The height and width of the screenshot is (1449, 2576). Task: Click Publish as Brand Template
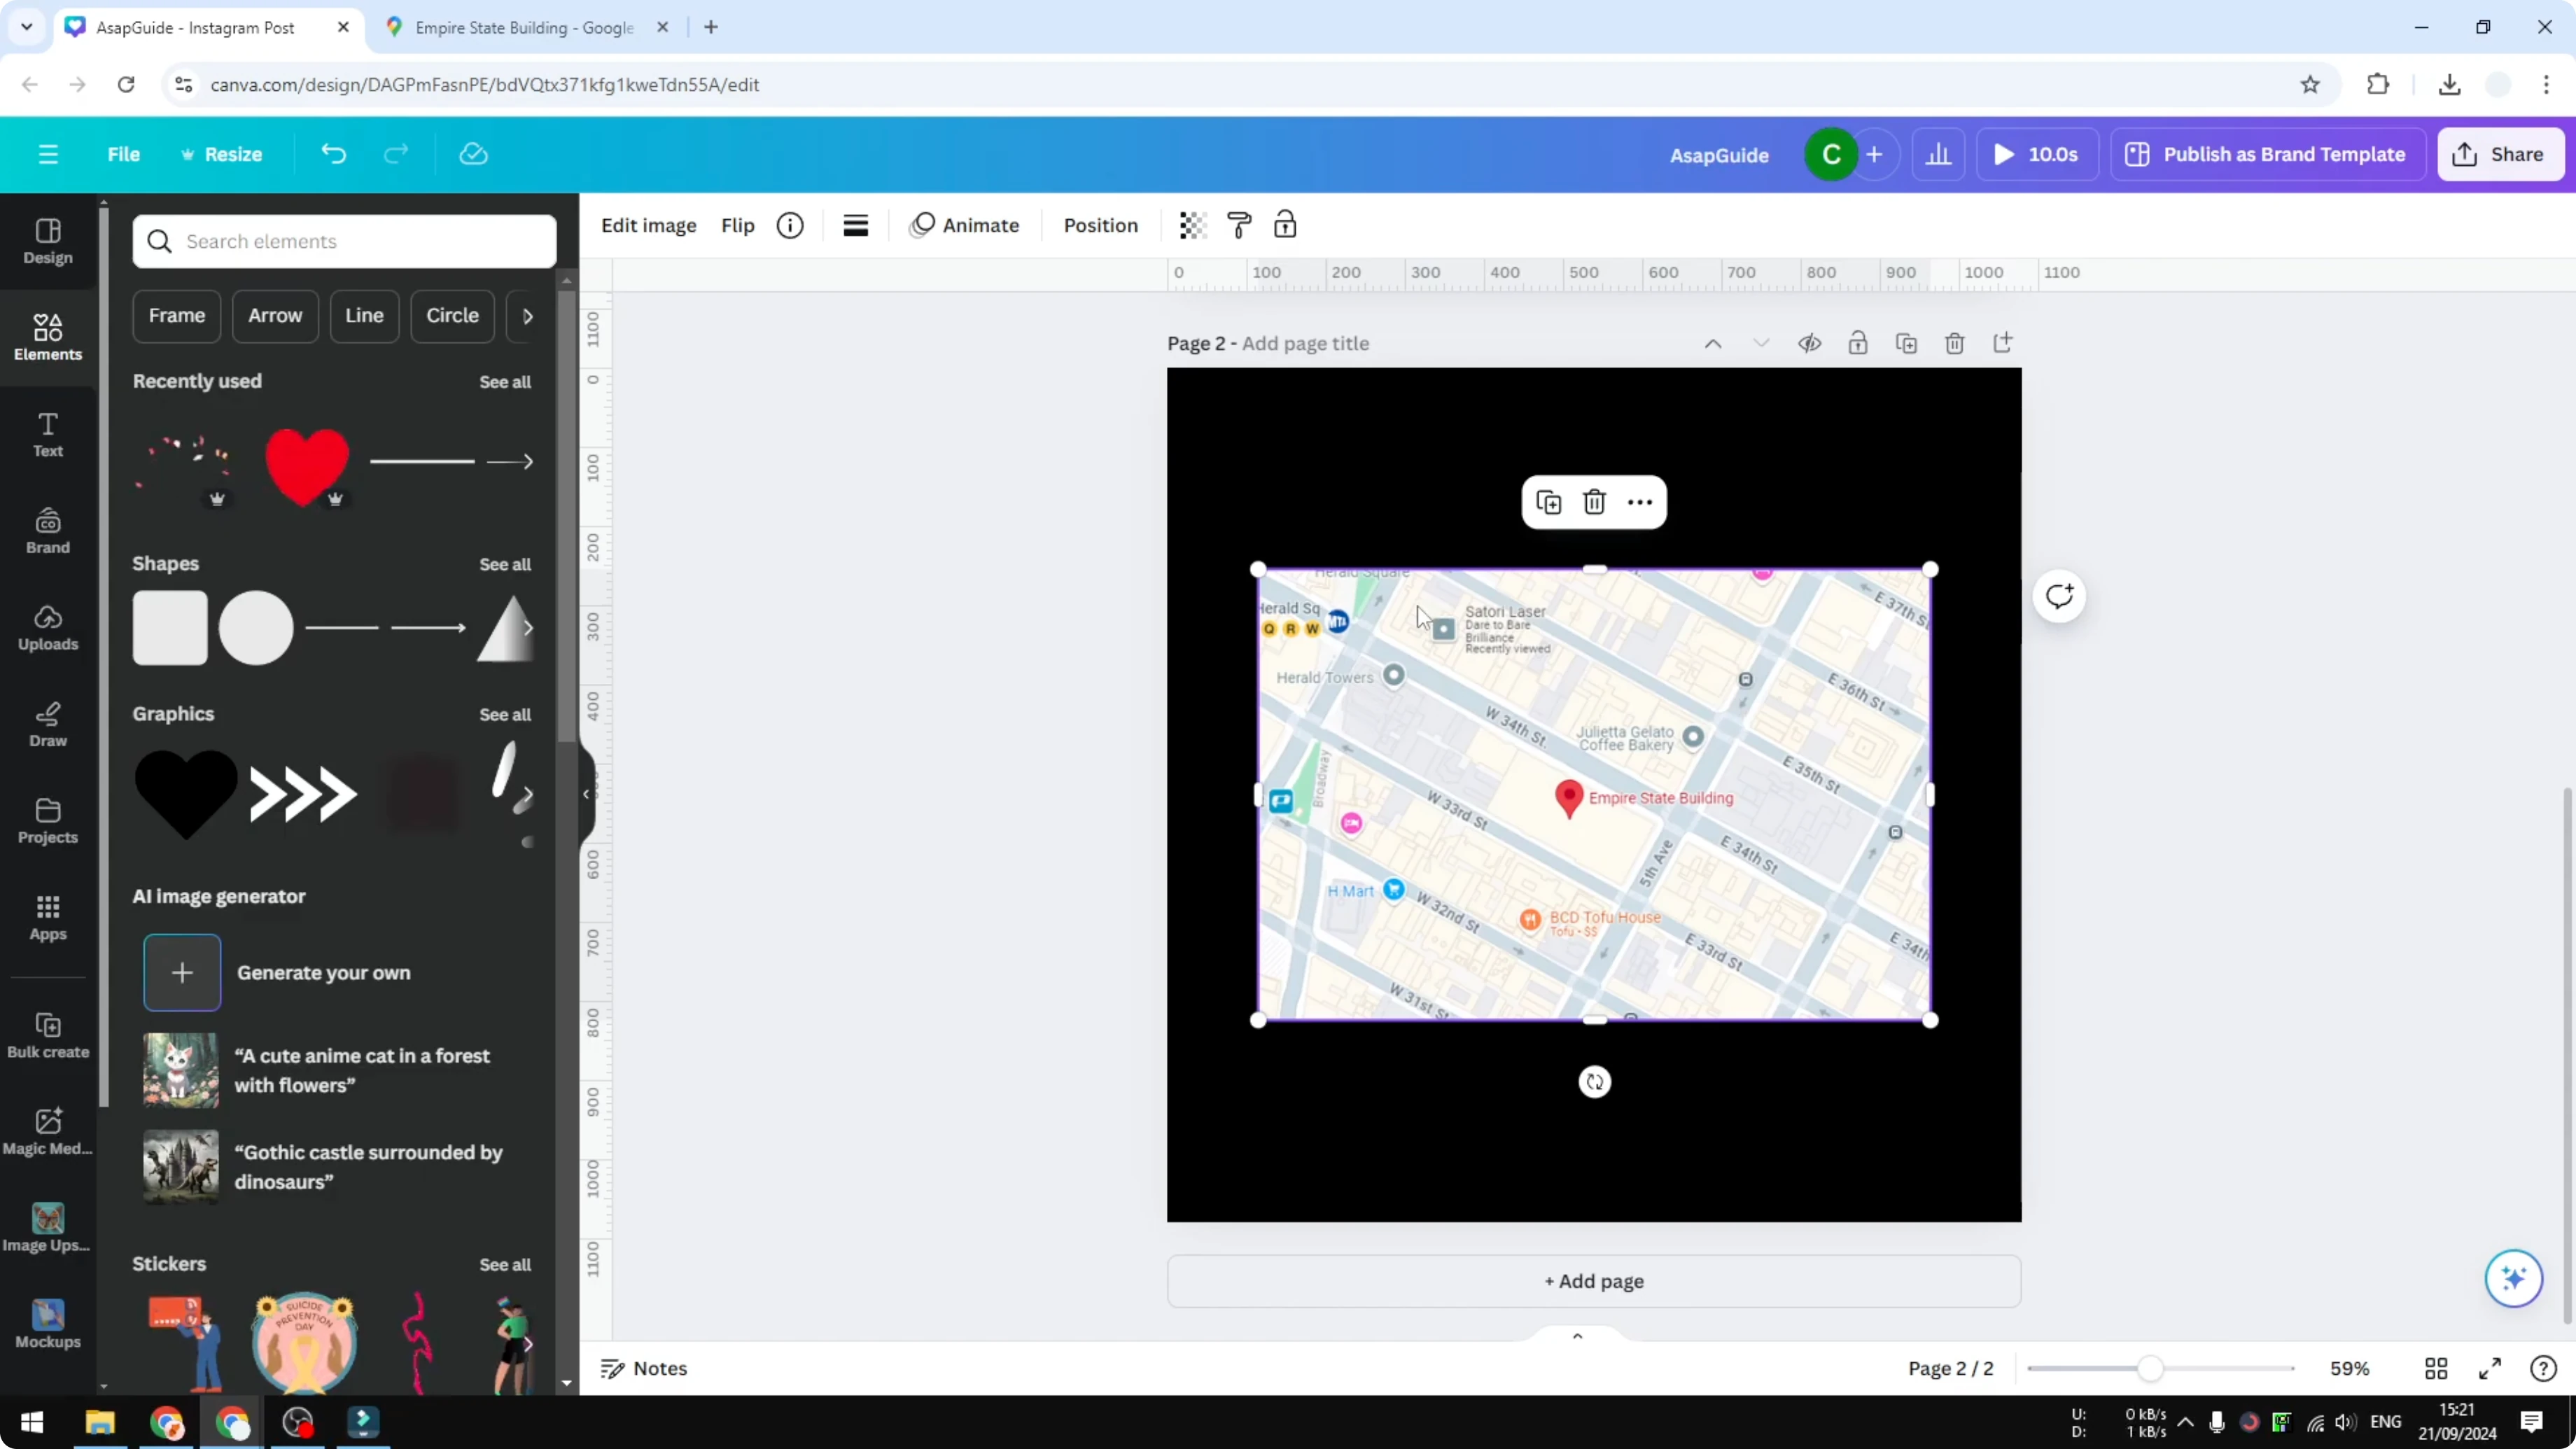(2268, 154)
